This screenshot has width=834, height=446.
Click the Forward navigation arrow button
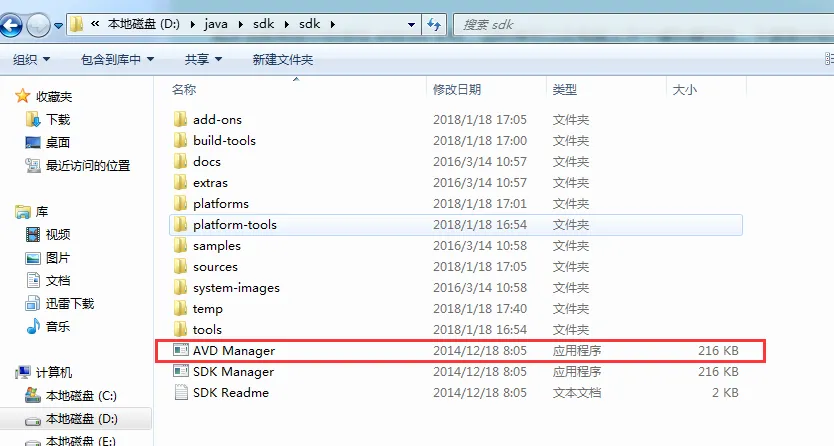pyautogui.click(x=38, y=25)
